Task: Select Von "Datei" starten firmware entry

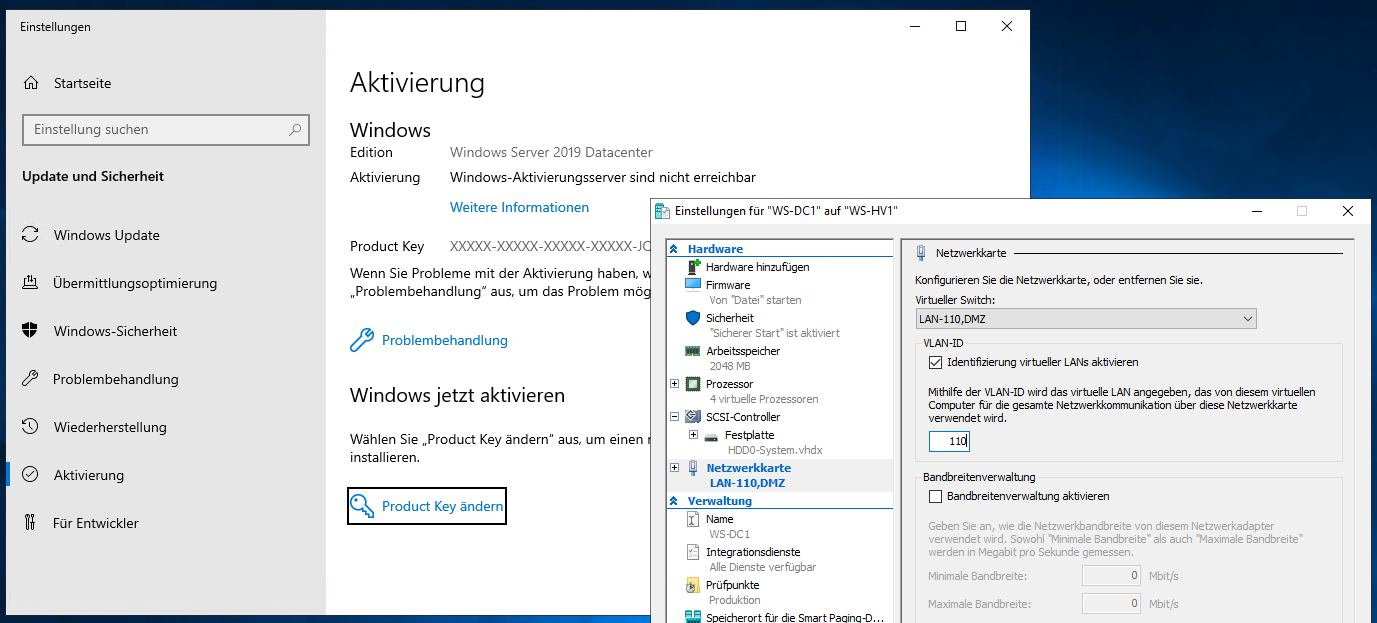Action: pyautogui.click(x=755, y=300)
